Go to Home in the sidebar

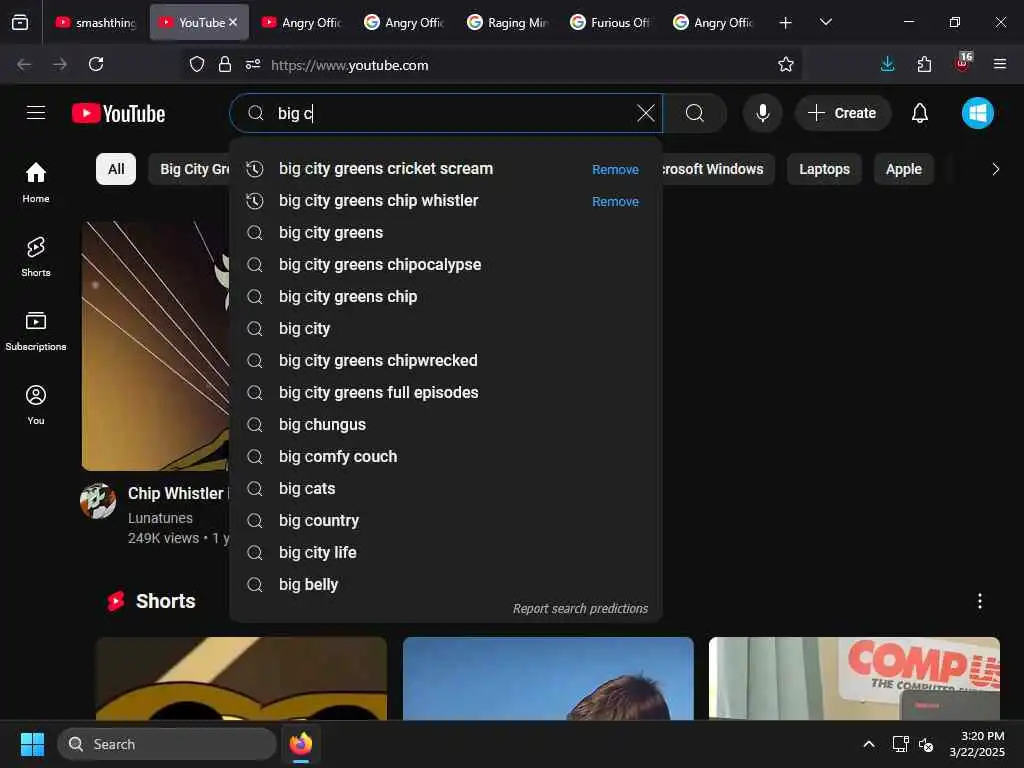36,182
